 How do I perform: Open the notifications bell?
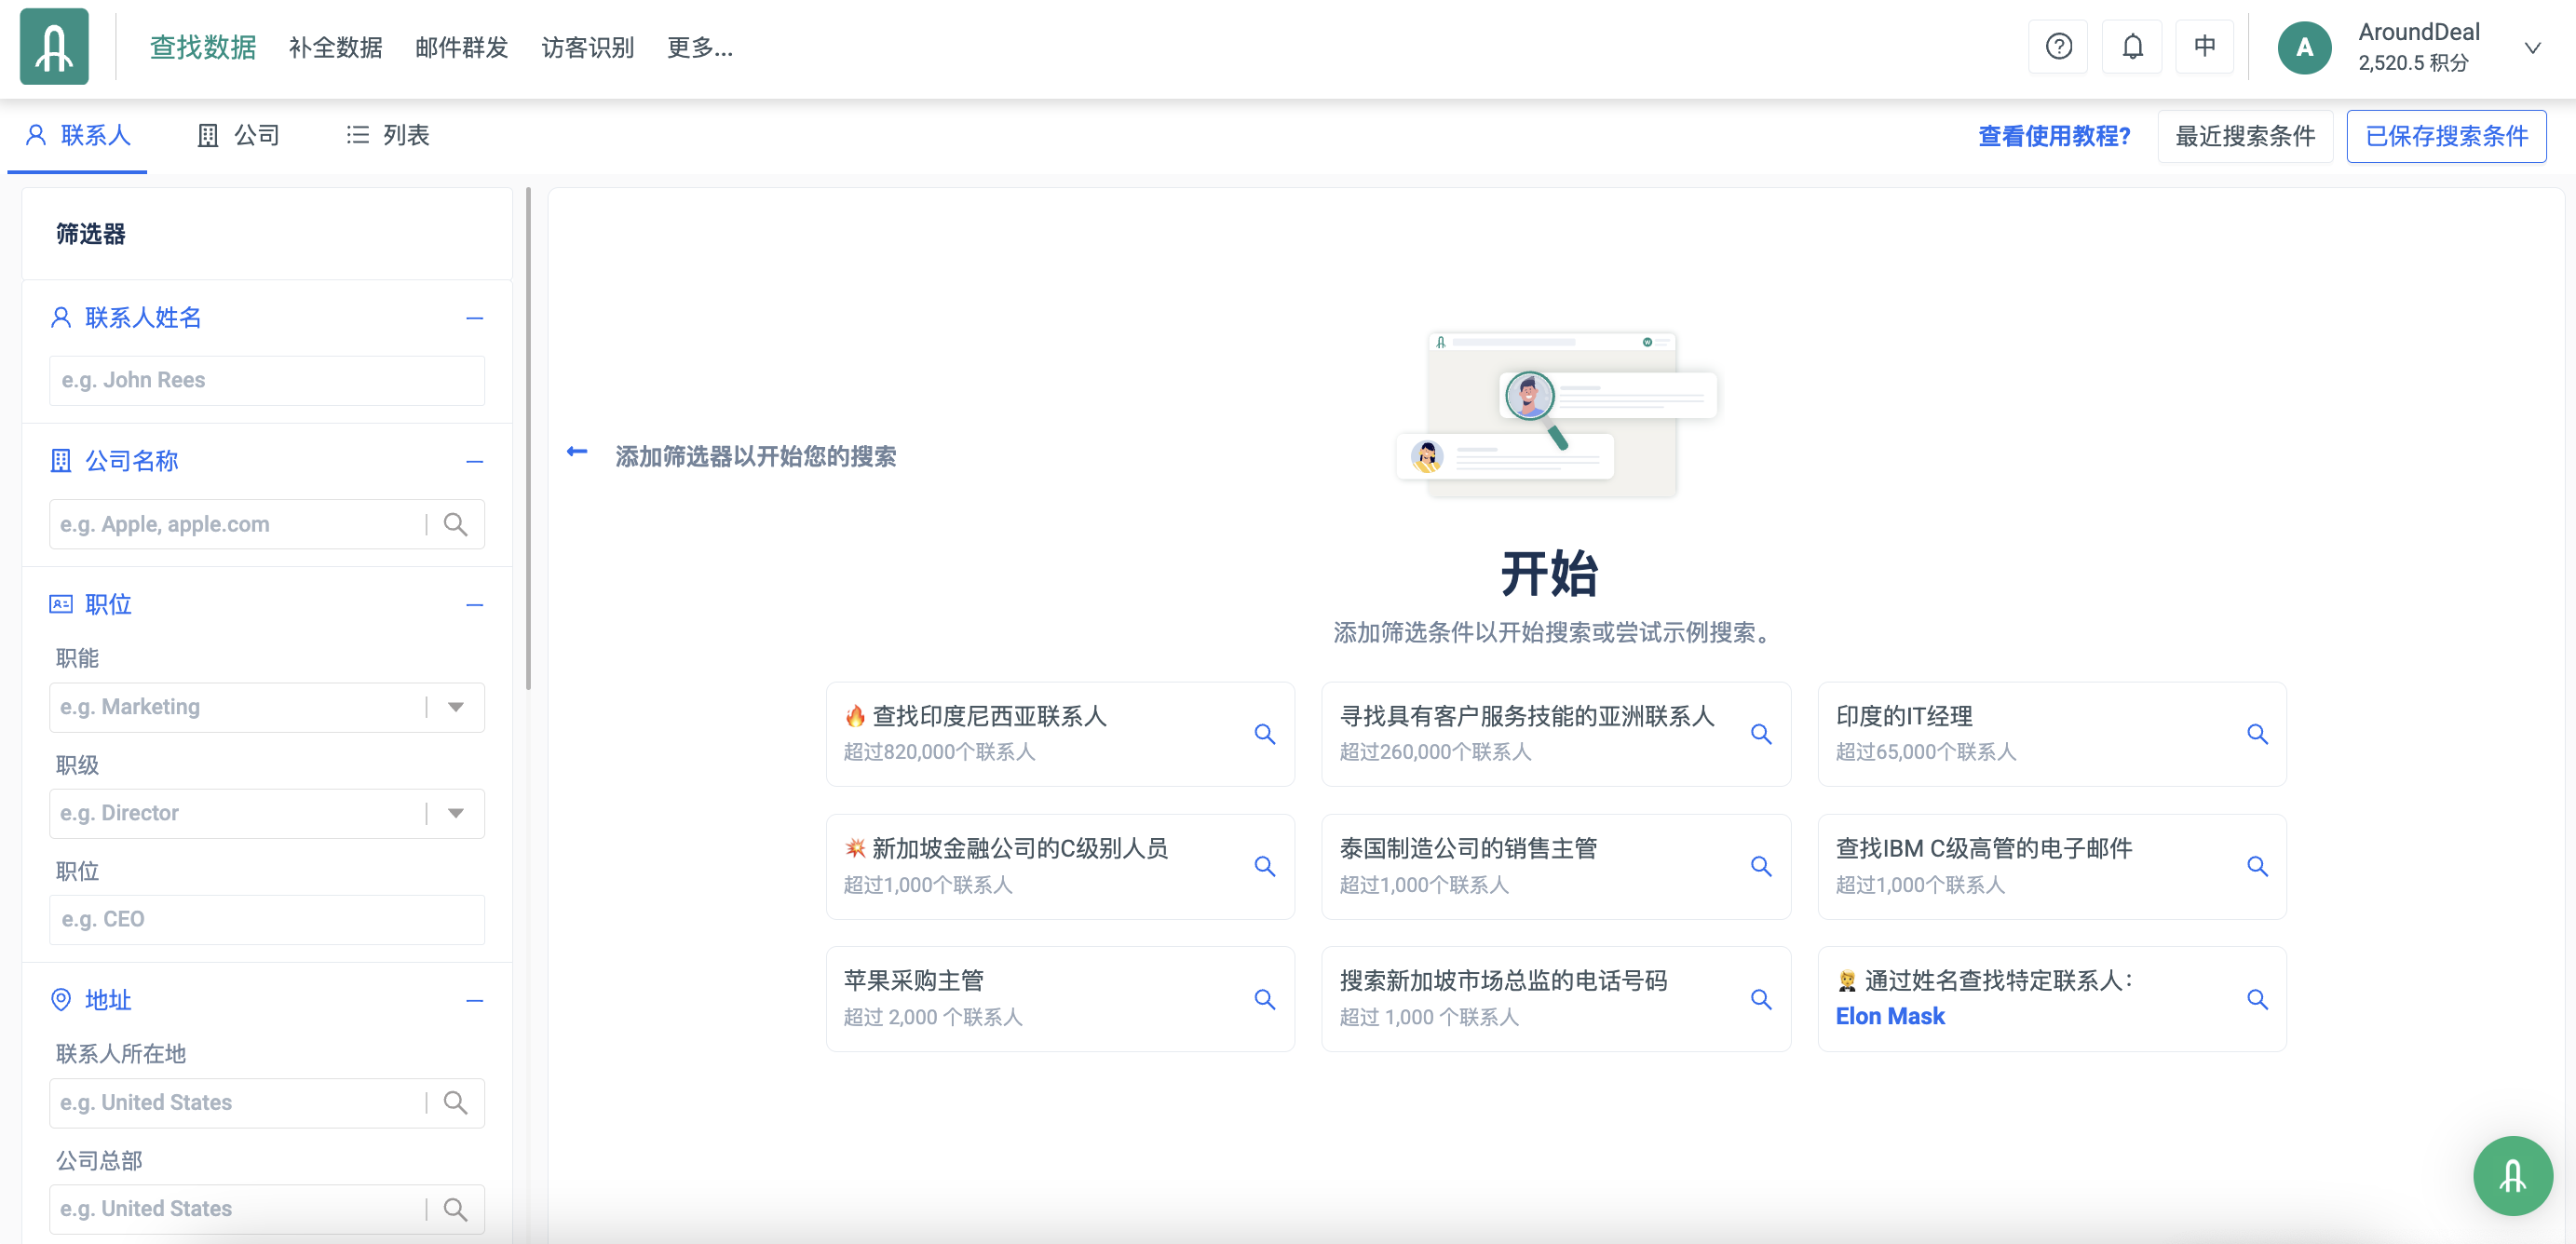[x=2132, y=47]
